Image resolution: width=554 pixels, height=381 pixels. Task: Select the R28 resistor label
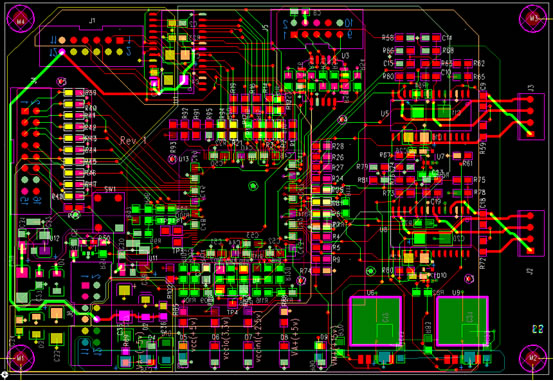point(338,146)
